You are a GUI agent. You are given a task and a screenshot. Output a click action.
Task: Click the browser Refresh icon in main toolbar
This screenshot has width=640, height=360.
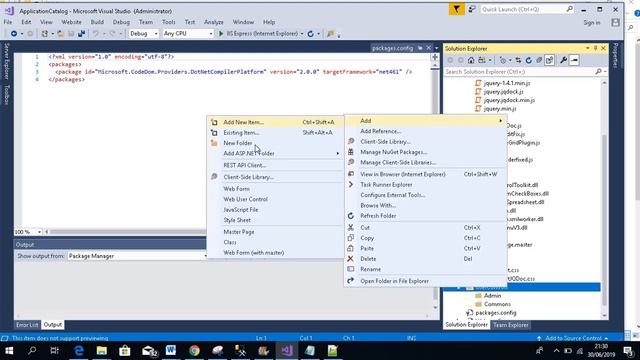click(311, 33)
